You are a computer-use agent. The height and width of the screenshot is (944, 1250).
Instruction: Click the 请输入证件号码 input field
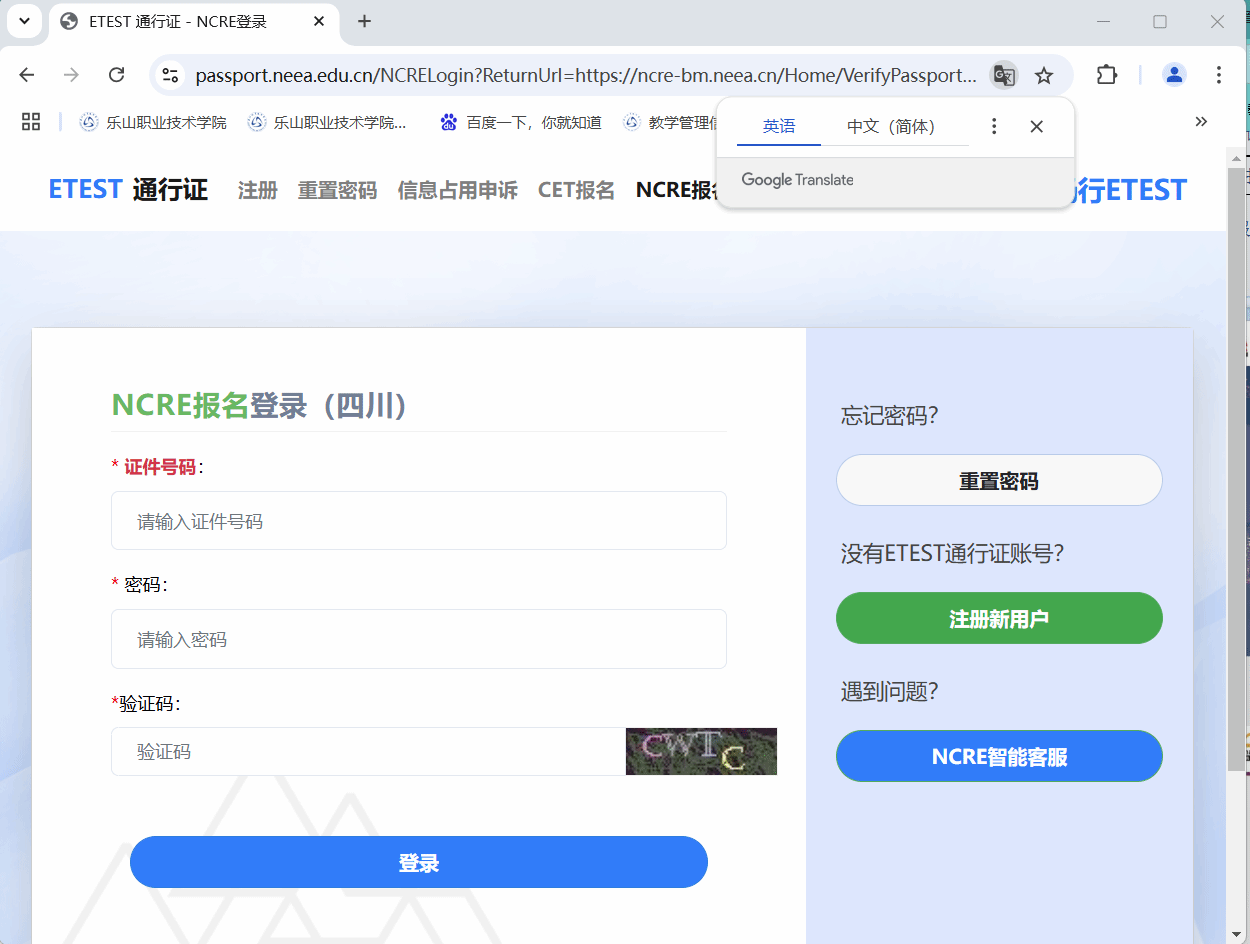pos(418,521)
